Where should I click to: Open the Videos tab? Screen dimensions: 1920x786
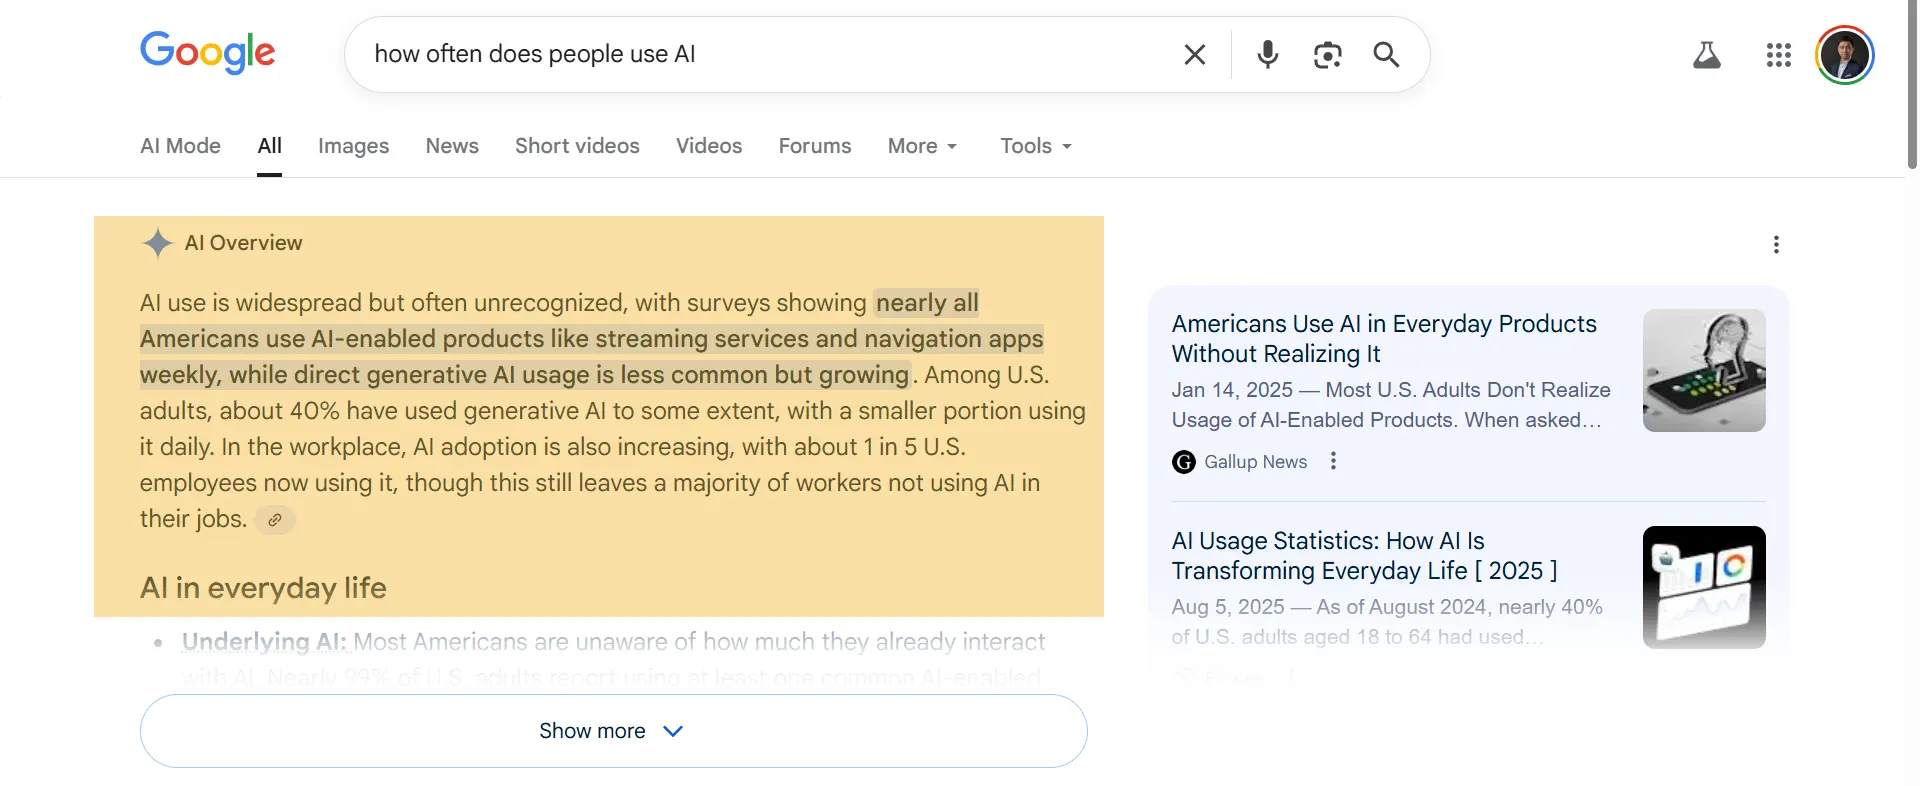(x=709, y=146)
